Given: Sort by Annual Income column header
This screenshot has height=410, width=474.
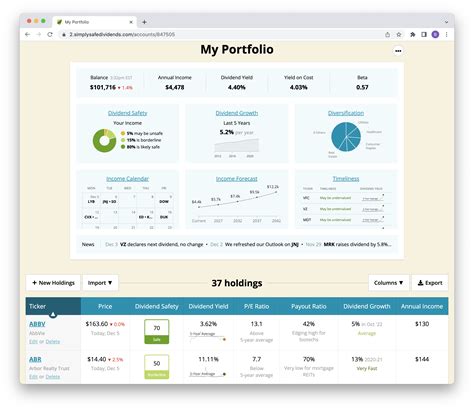Looking at the screenshot, I should (x=422, y=306).
